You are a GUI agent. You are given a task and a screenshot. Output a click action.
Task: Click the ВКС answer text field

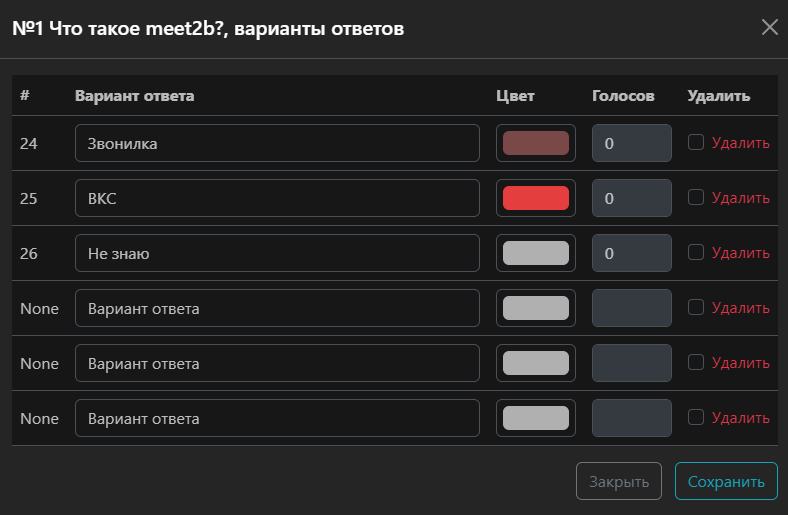tap(277, 198)
